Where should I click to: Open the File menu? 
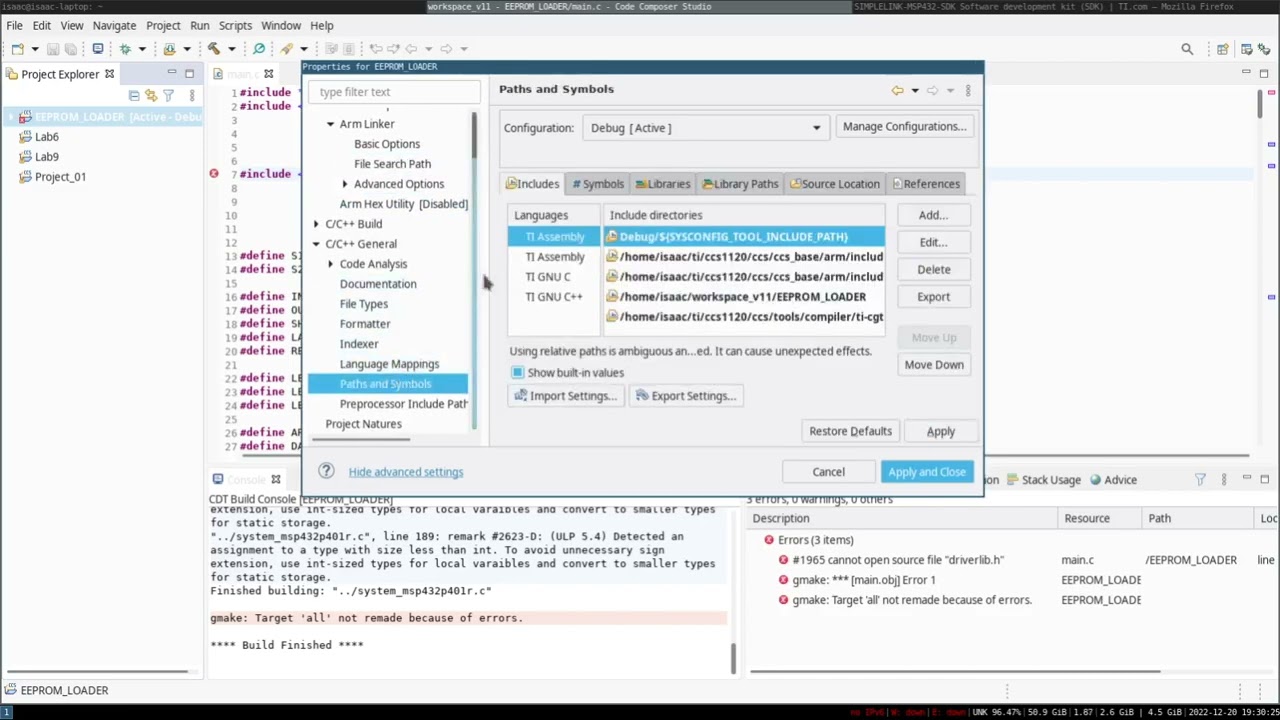(15, 25)
